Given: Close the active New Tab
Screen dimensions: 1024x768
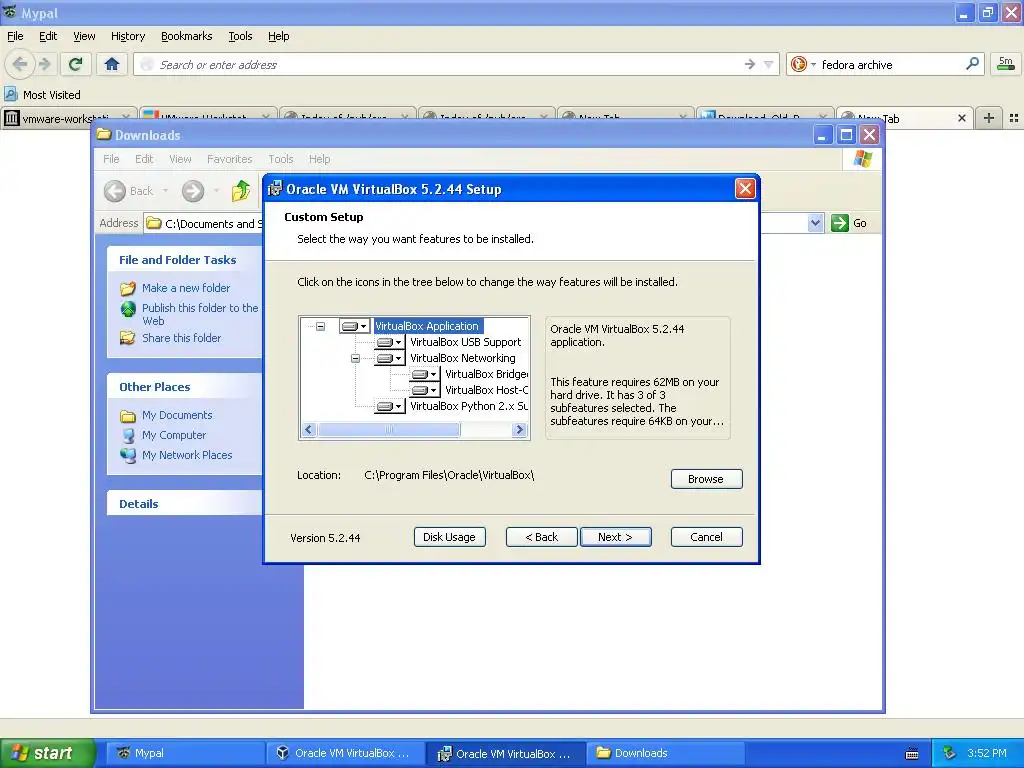Looking at the screenshot, I should 961,118.
